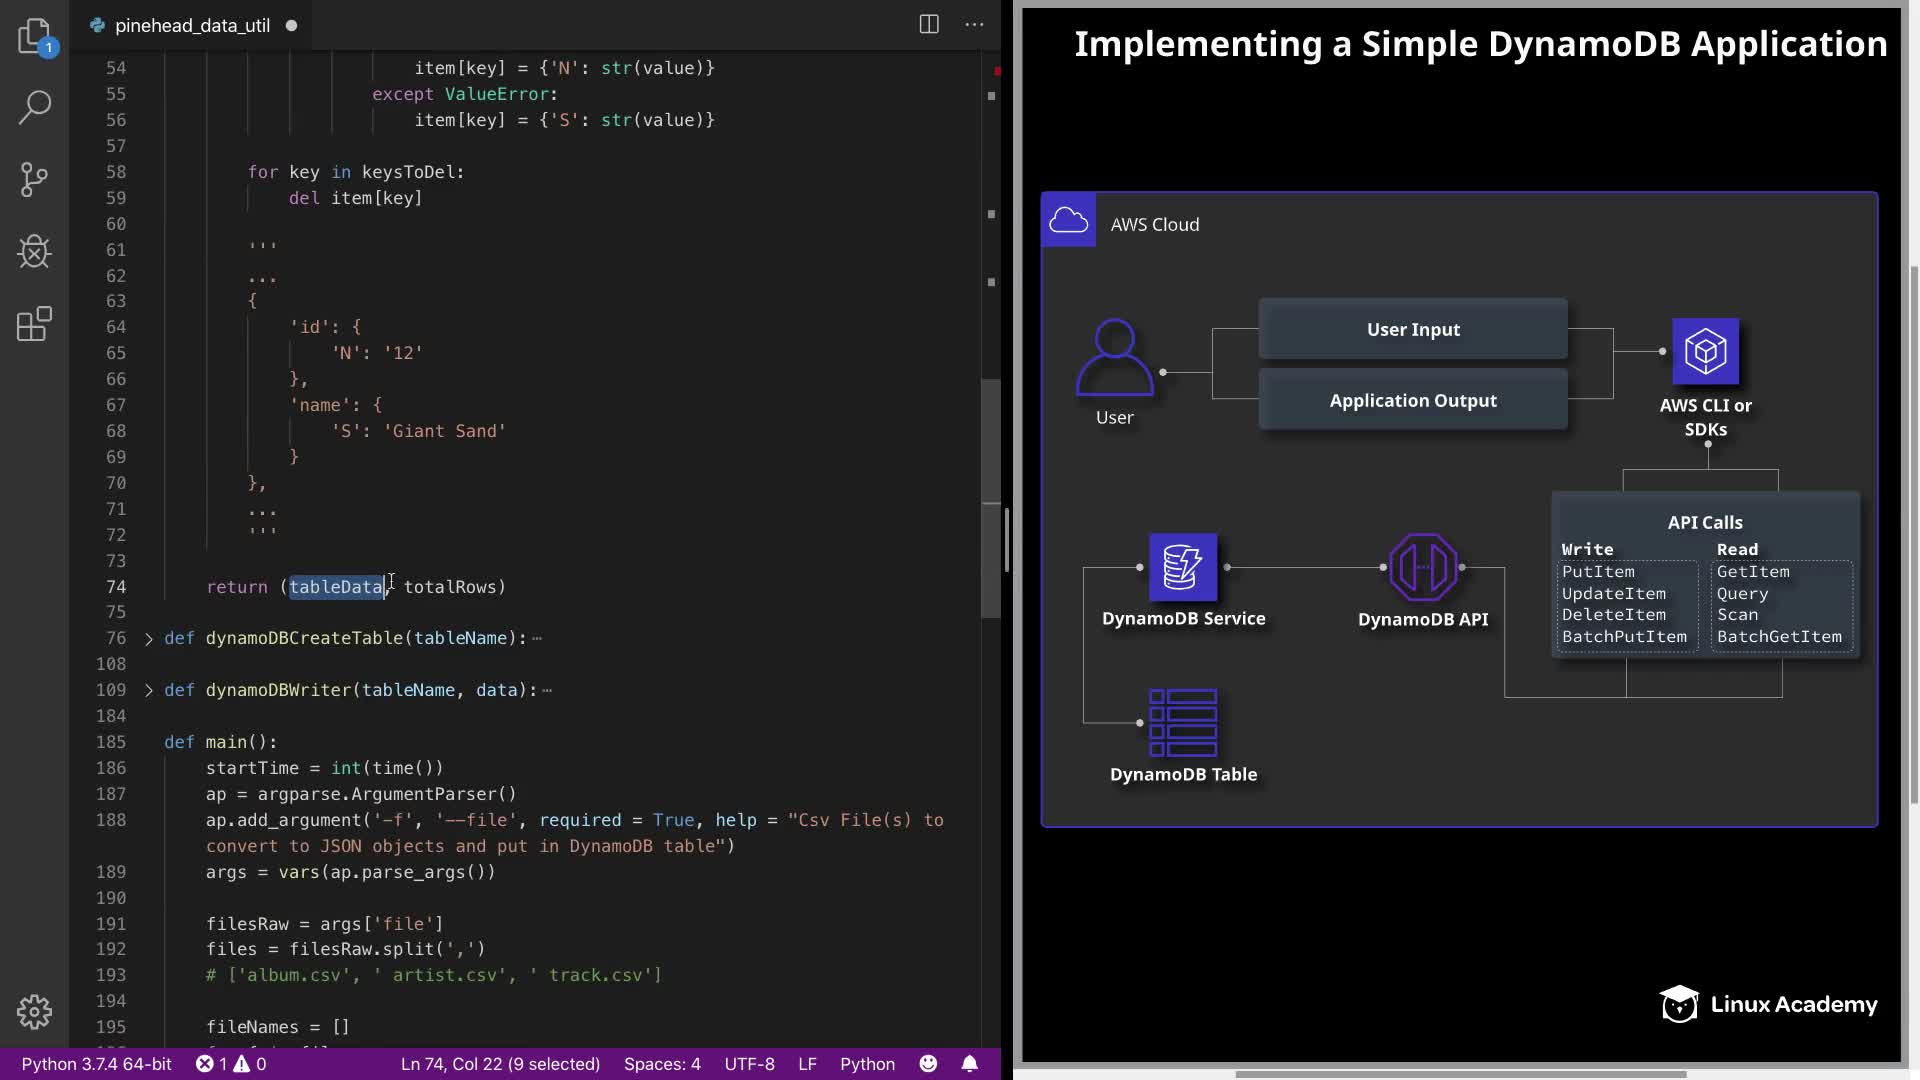
Task: Click Spaces: 4 indentation setting
Action: (x=662, y=1064)
